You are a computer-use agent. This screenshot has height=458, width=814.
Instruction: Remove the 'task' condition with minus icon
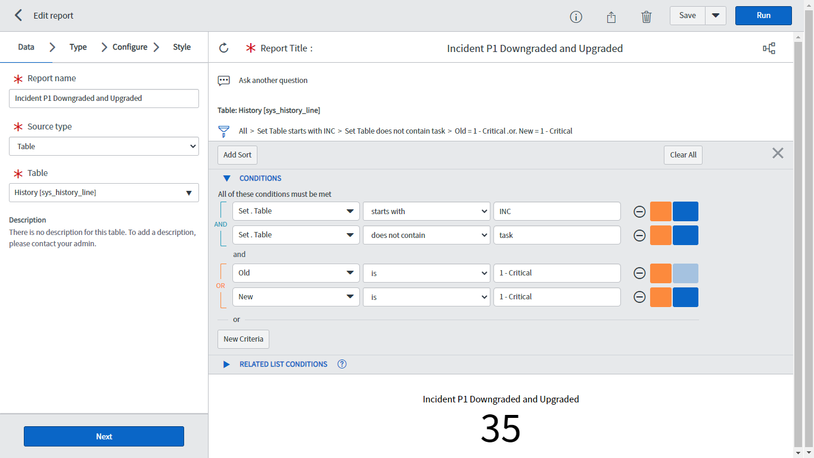[640, 235]
